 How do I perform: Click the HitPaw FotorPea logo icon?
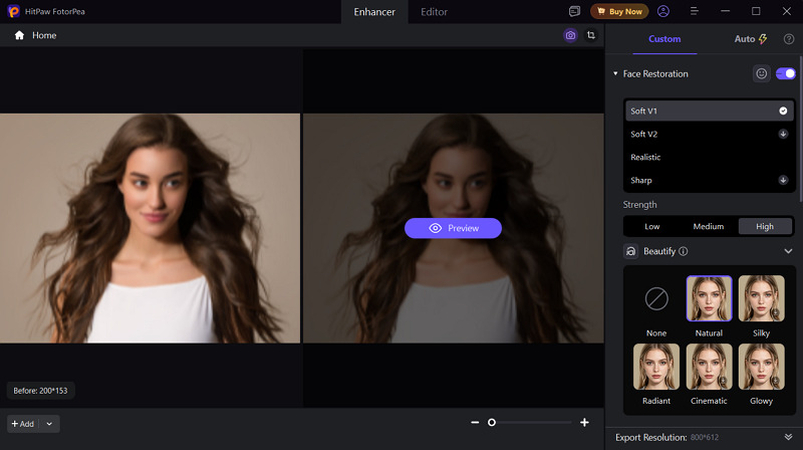[13, 11]
